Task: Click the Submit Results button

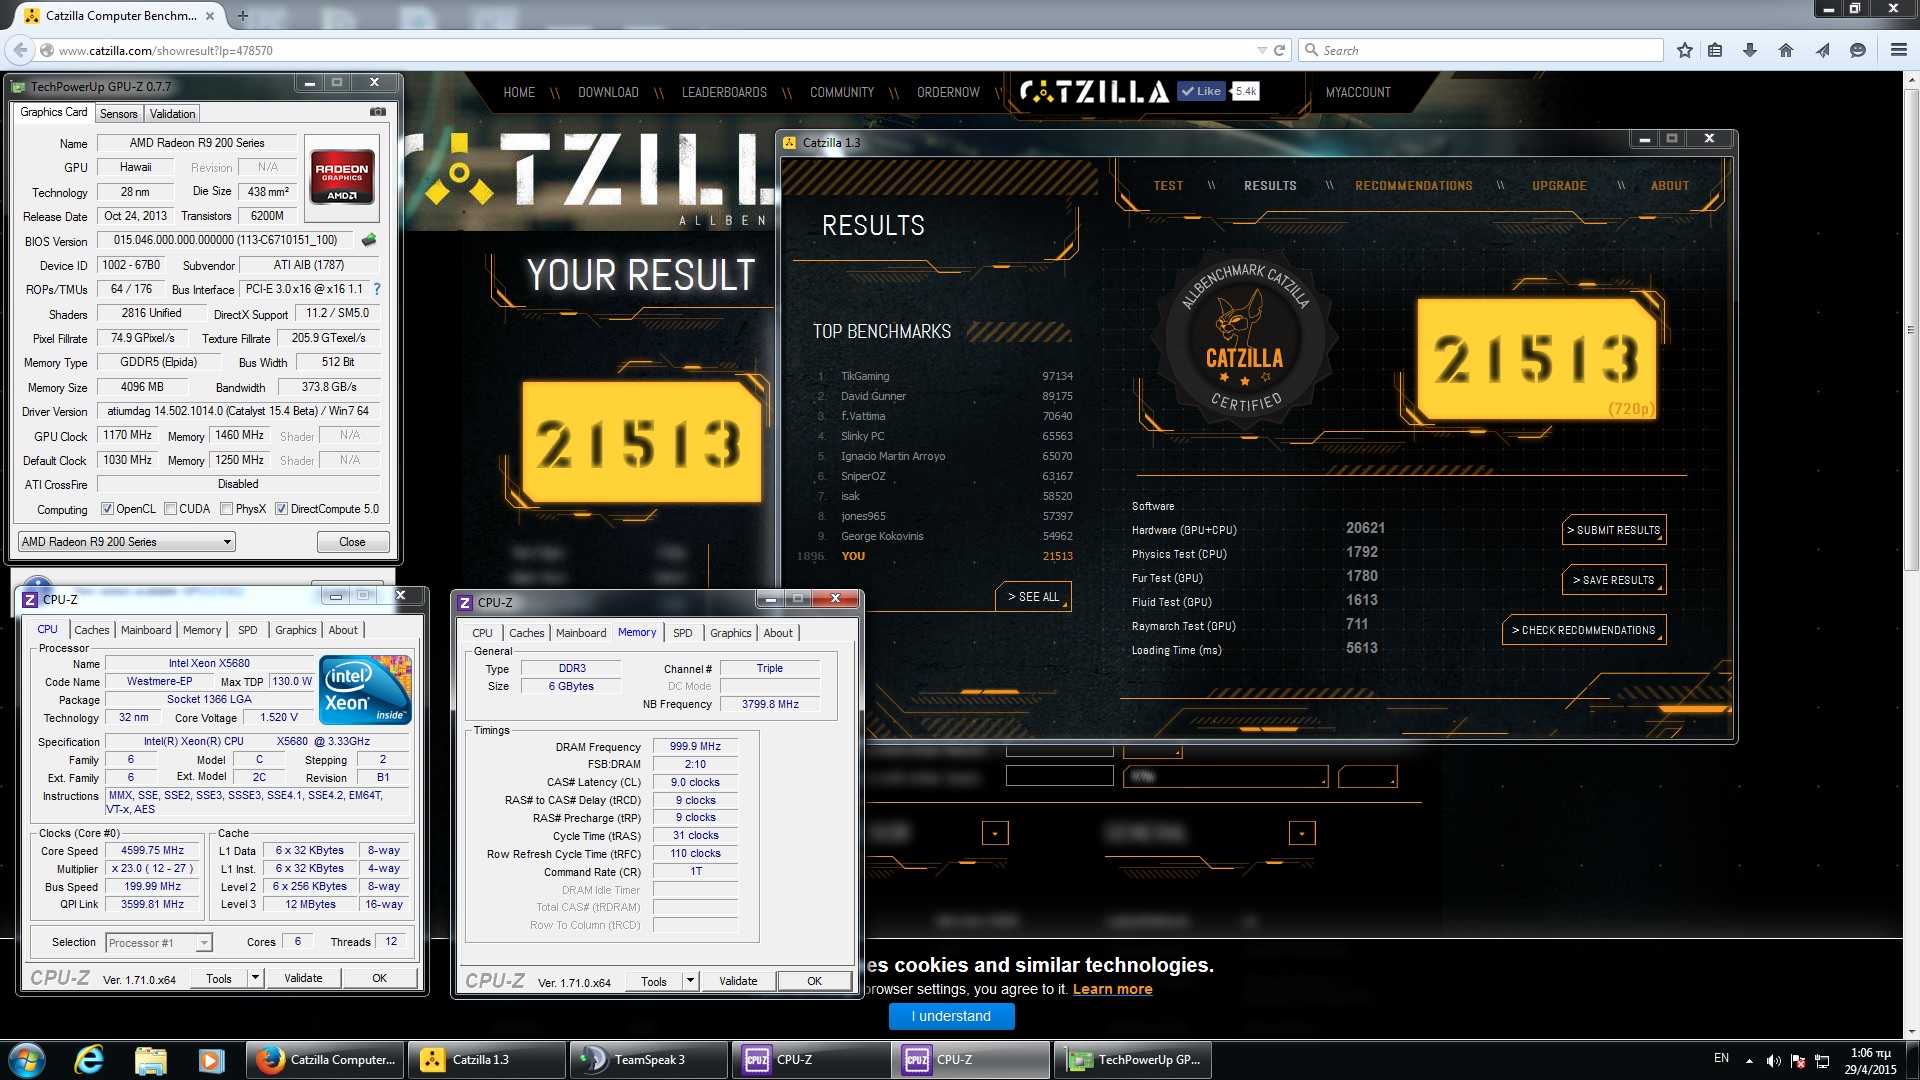Action: [1613, 530]
